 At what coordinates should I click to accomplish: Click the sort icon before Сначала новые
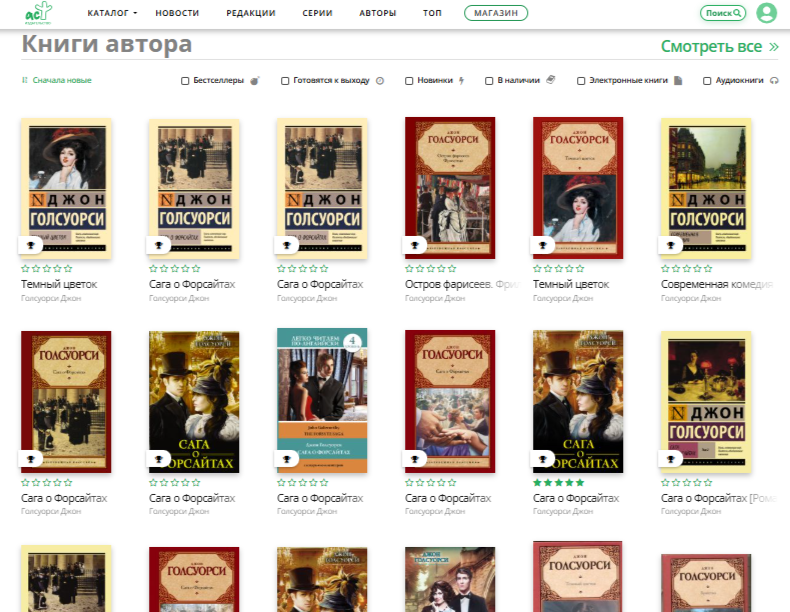[24, 80]
